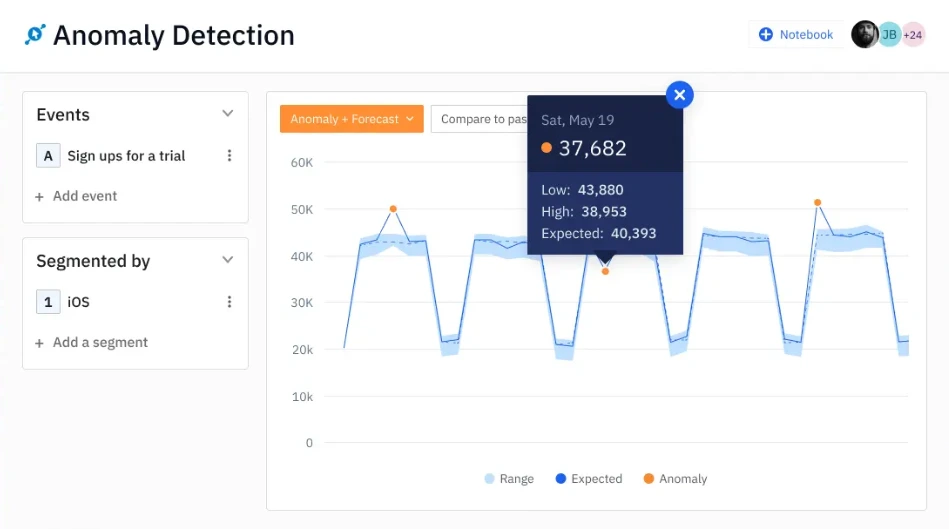The image size is (949, 529).
Task: Click the anomaly point near 50K on left
Action: (393, 209)
